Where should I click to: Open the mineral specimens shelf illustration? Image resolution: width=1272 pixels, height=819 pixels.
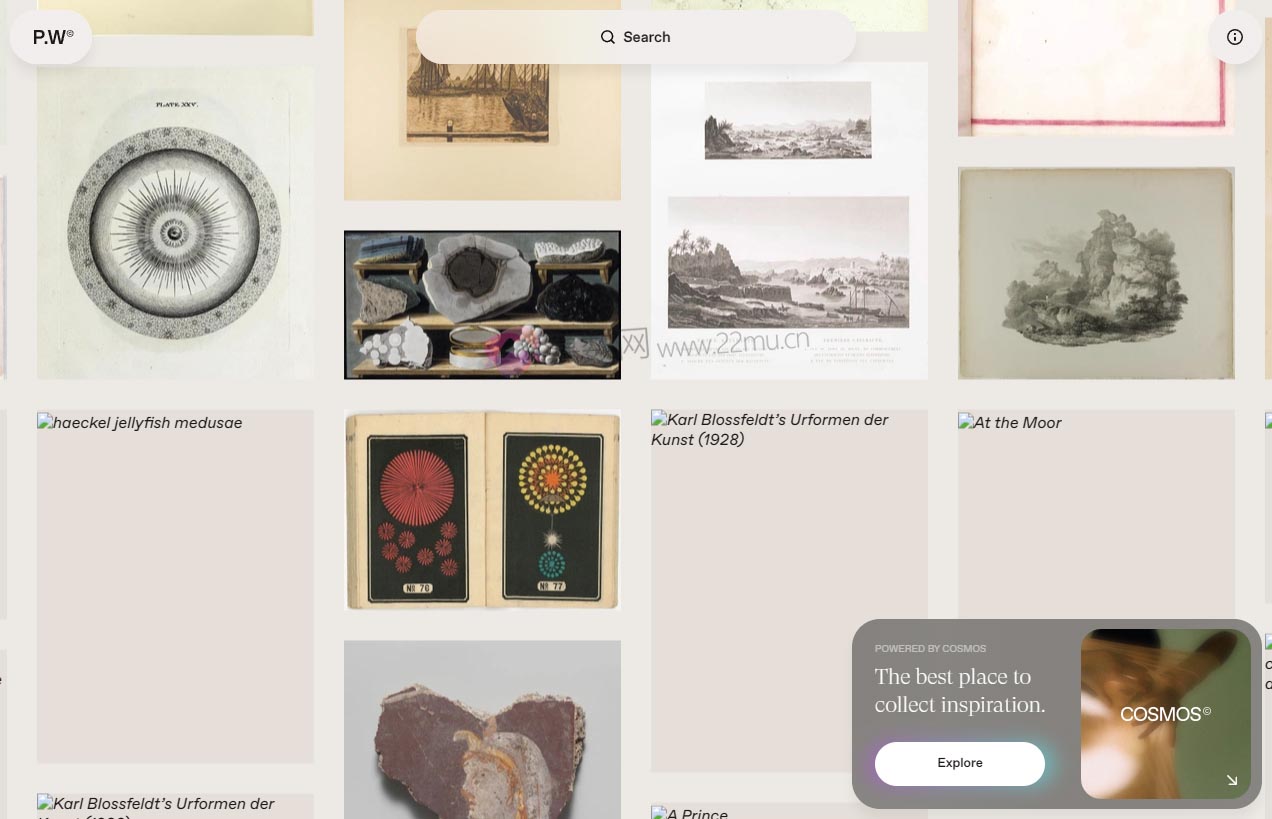pyautogui.click(x=482, y=305)
